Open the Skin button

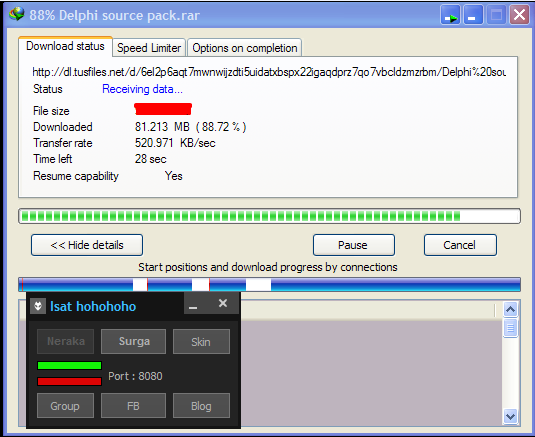[x=201, y=341]
